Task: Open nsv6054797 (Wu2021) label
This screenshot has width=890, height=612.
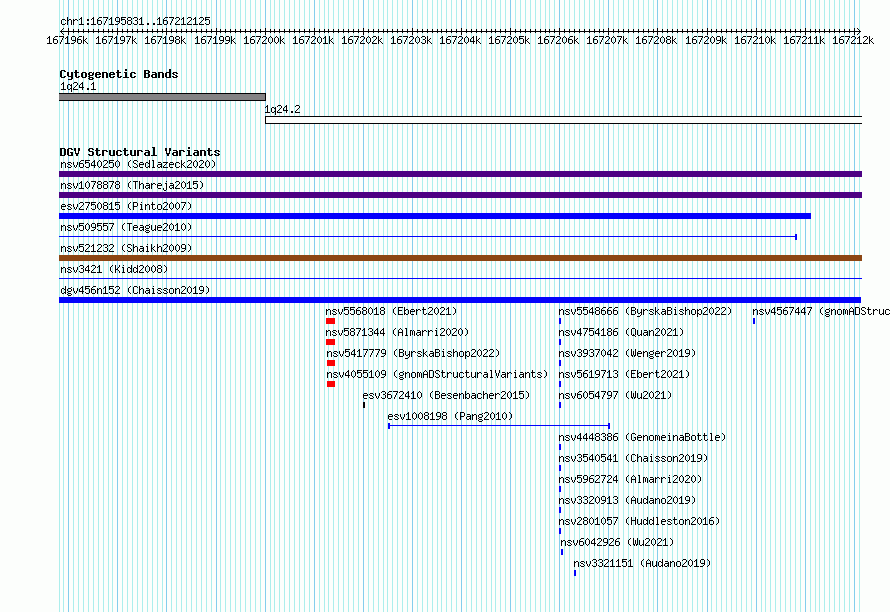Action: [x=615, y=395]
